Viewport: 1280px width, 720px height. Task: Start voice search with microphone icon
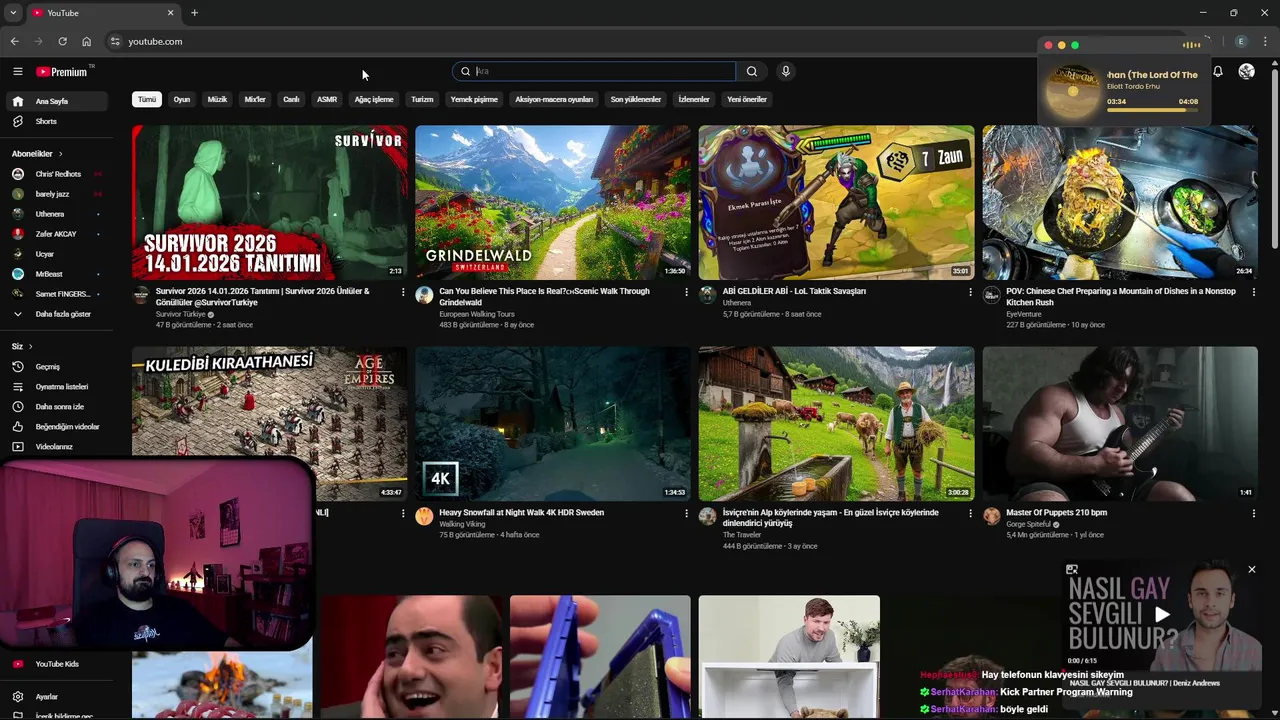pos(786,71)
